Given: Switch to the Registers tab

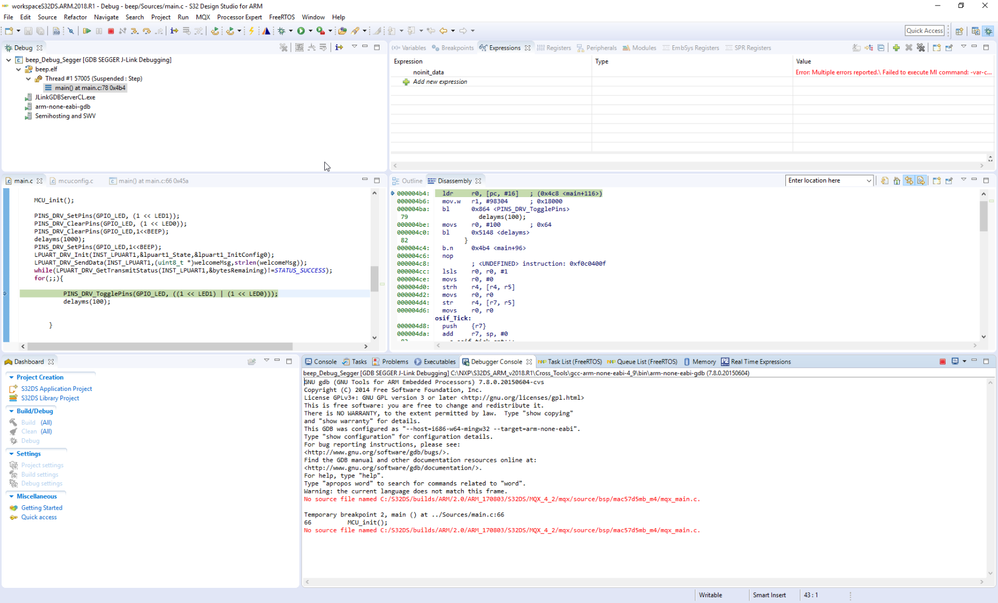Looking at the screenshot, I should (553, 48).
